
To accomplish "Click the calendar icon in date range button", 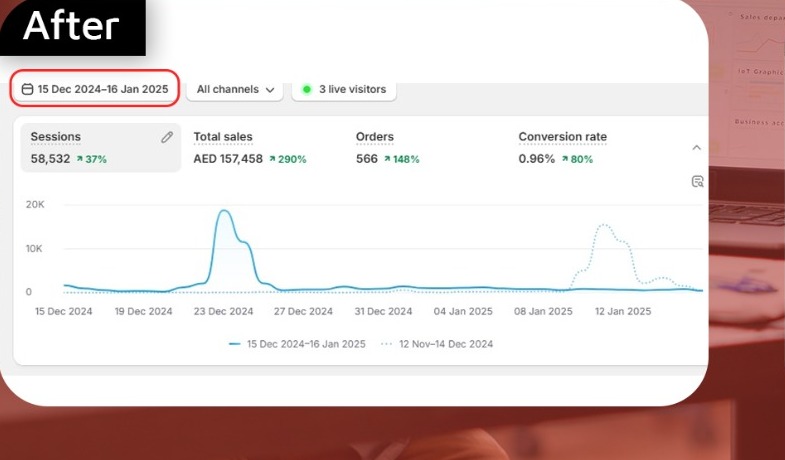I will tap(28, 89).
